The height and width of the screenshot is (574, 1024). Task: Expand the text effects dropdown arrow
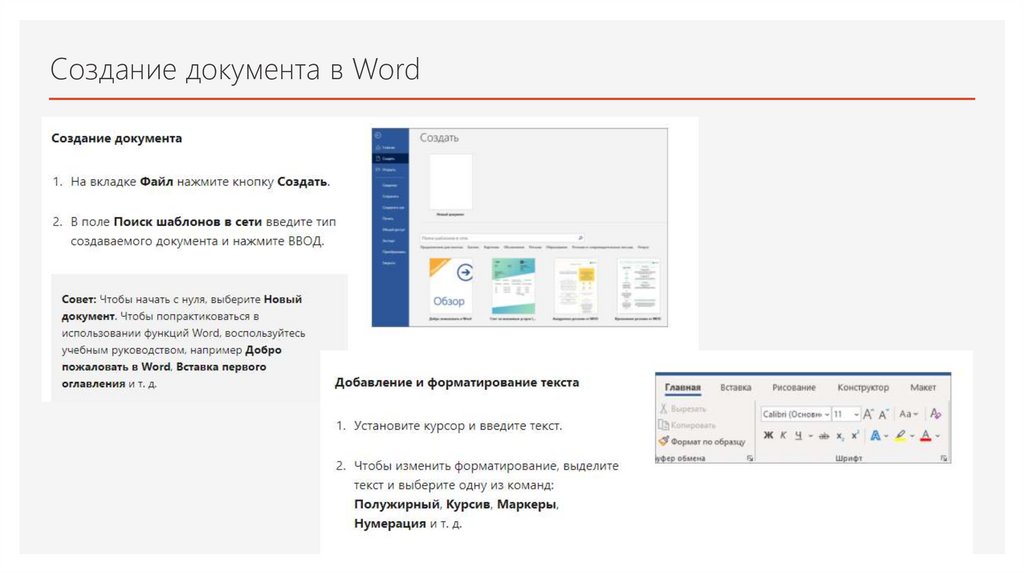[886, 436]
